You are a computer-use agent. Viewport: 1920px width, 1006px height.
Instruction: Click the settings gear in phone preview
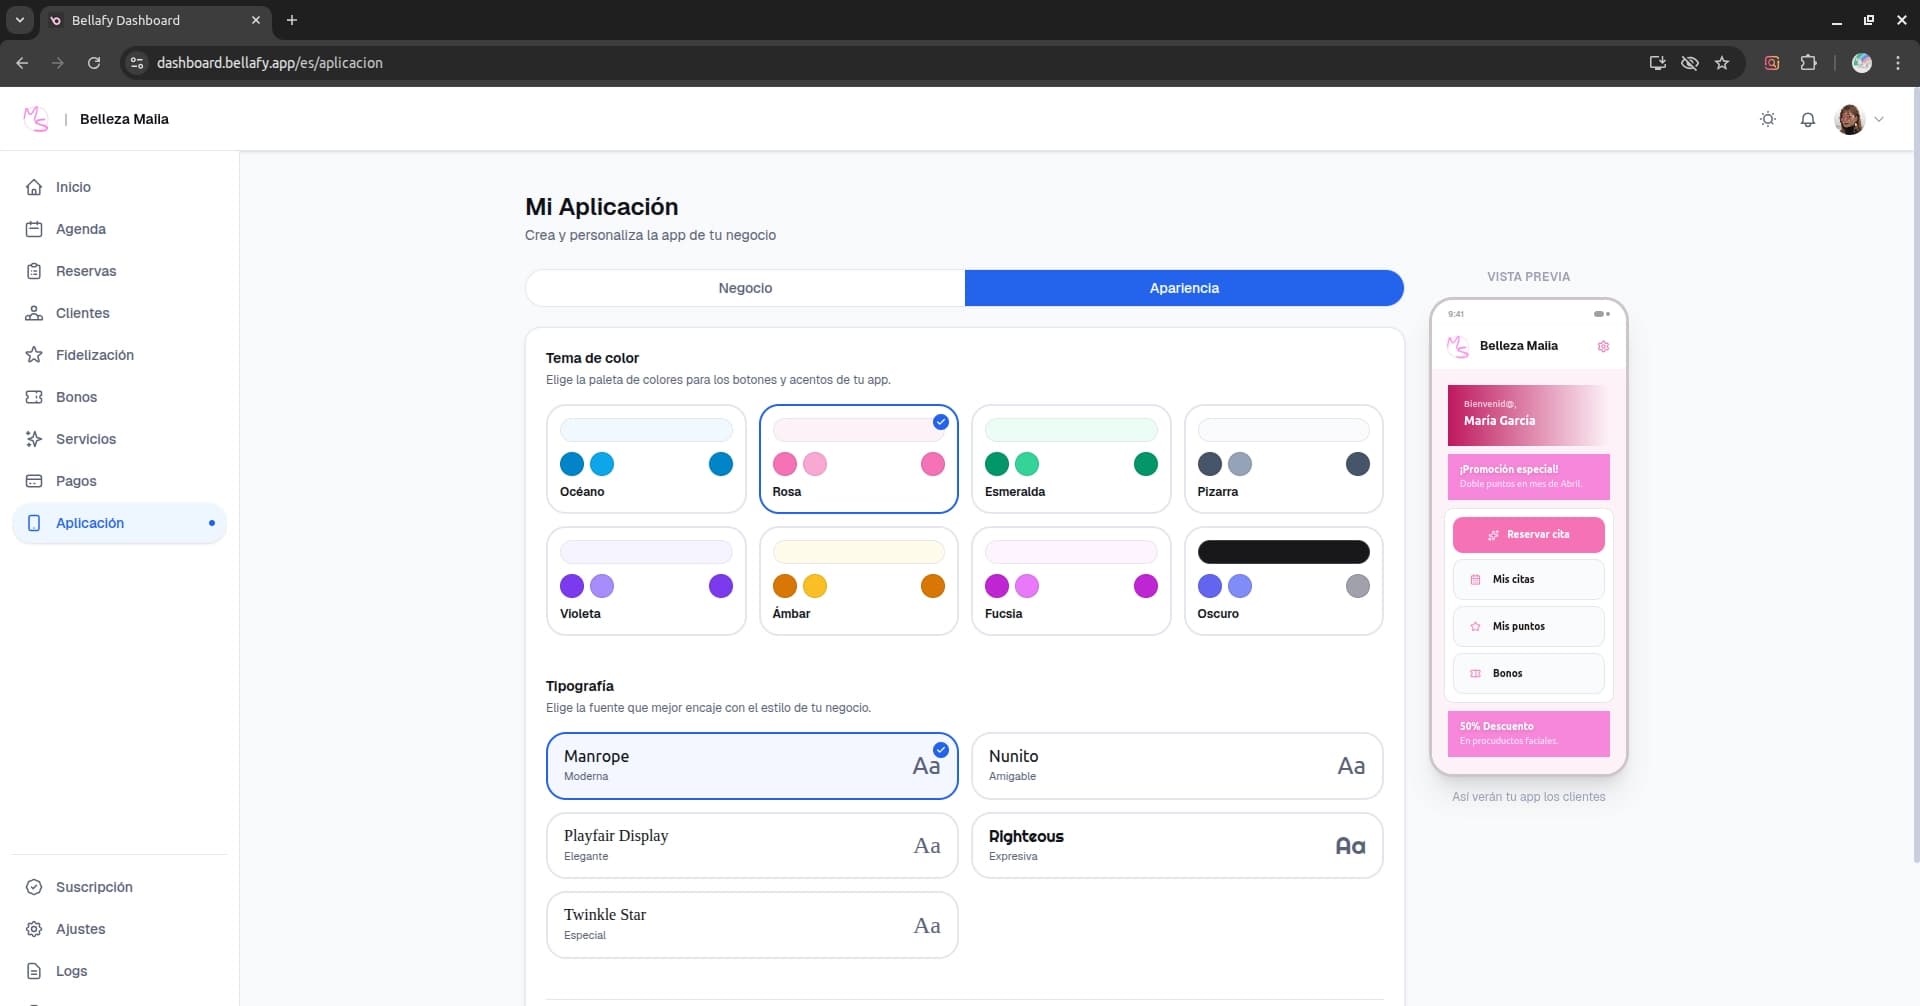coord(1603,346)
